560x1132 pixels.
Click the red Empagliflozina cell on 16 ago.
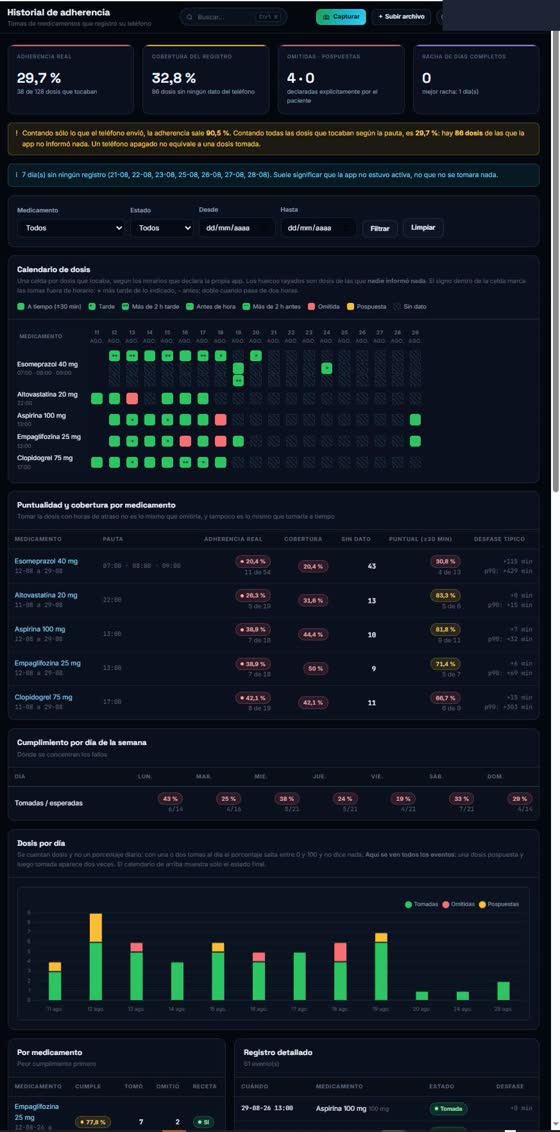pos(185,440)
